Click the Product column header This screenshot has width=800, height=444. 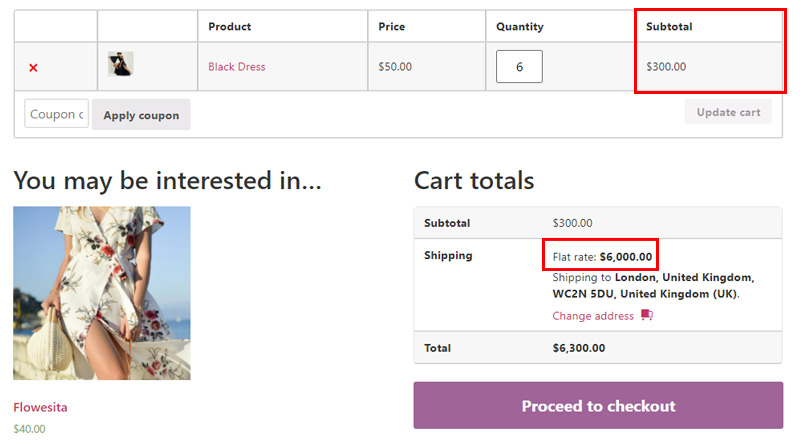pos(230,27)
